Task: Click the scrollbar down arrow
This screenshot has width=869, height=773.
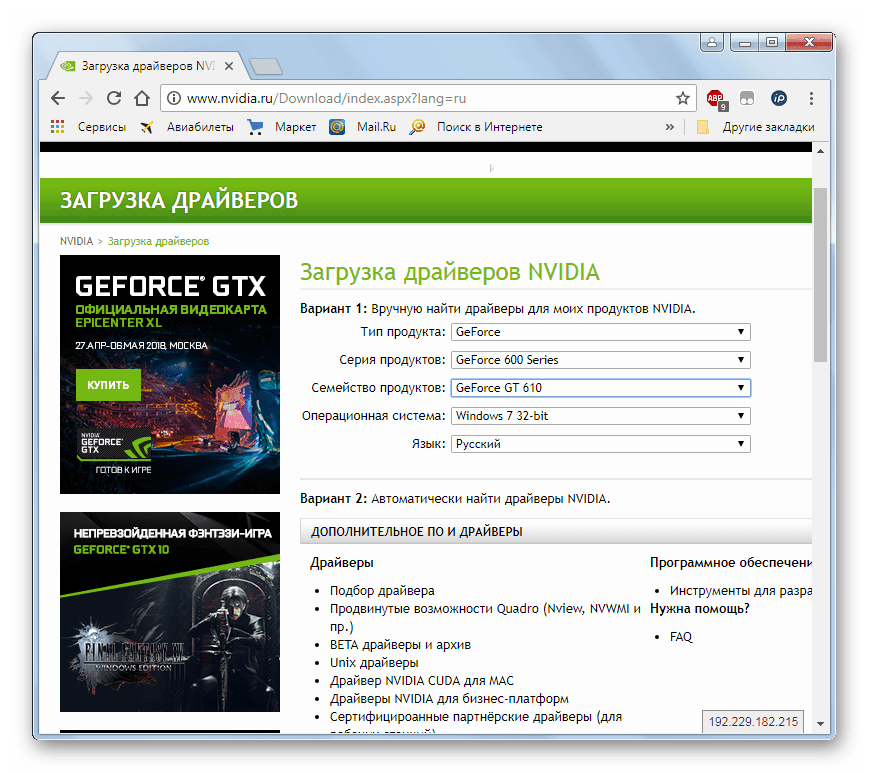Action: (x=820, y=724)
